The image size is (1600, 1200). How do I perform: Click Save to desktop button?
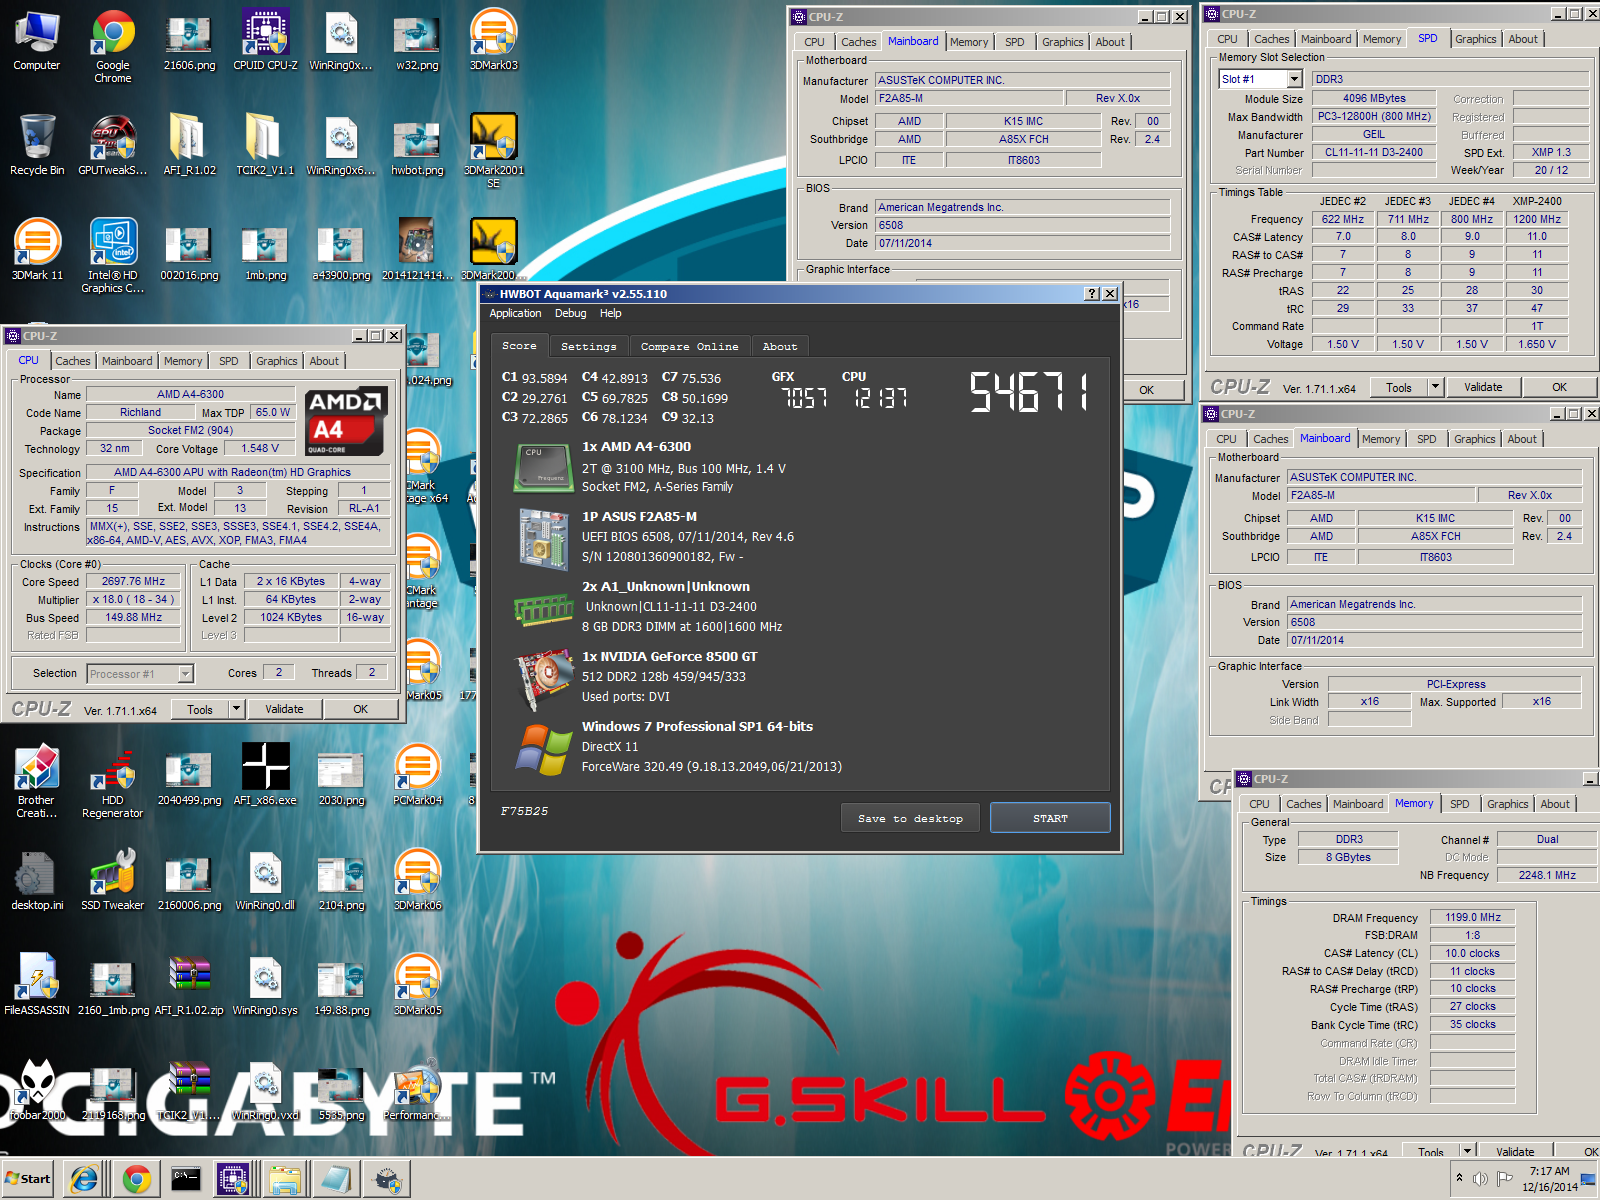click(910, 818)
